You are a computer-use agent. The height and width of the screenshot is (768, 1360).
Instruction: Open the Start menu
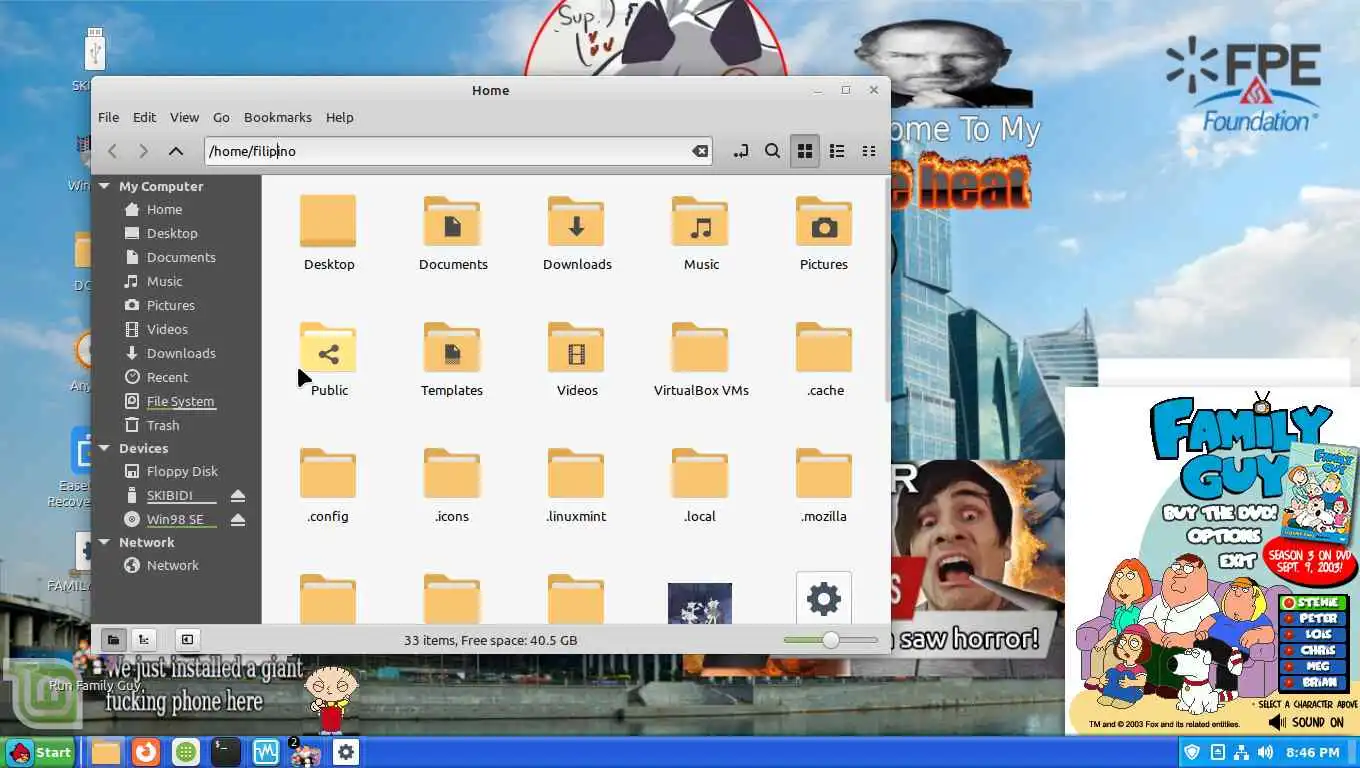[40, 752]
